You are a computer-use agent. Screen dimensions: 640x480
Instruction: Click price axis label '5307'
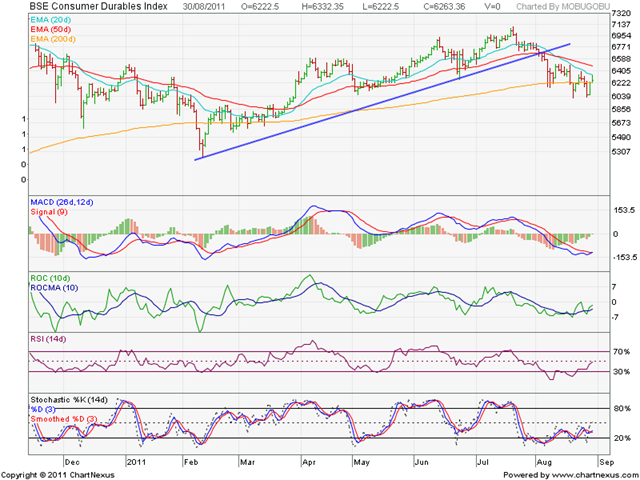pyautogui.click(x=620, y=151)
